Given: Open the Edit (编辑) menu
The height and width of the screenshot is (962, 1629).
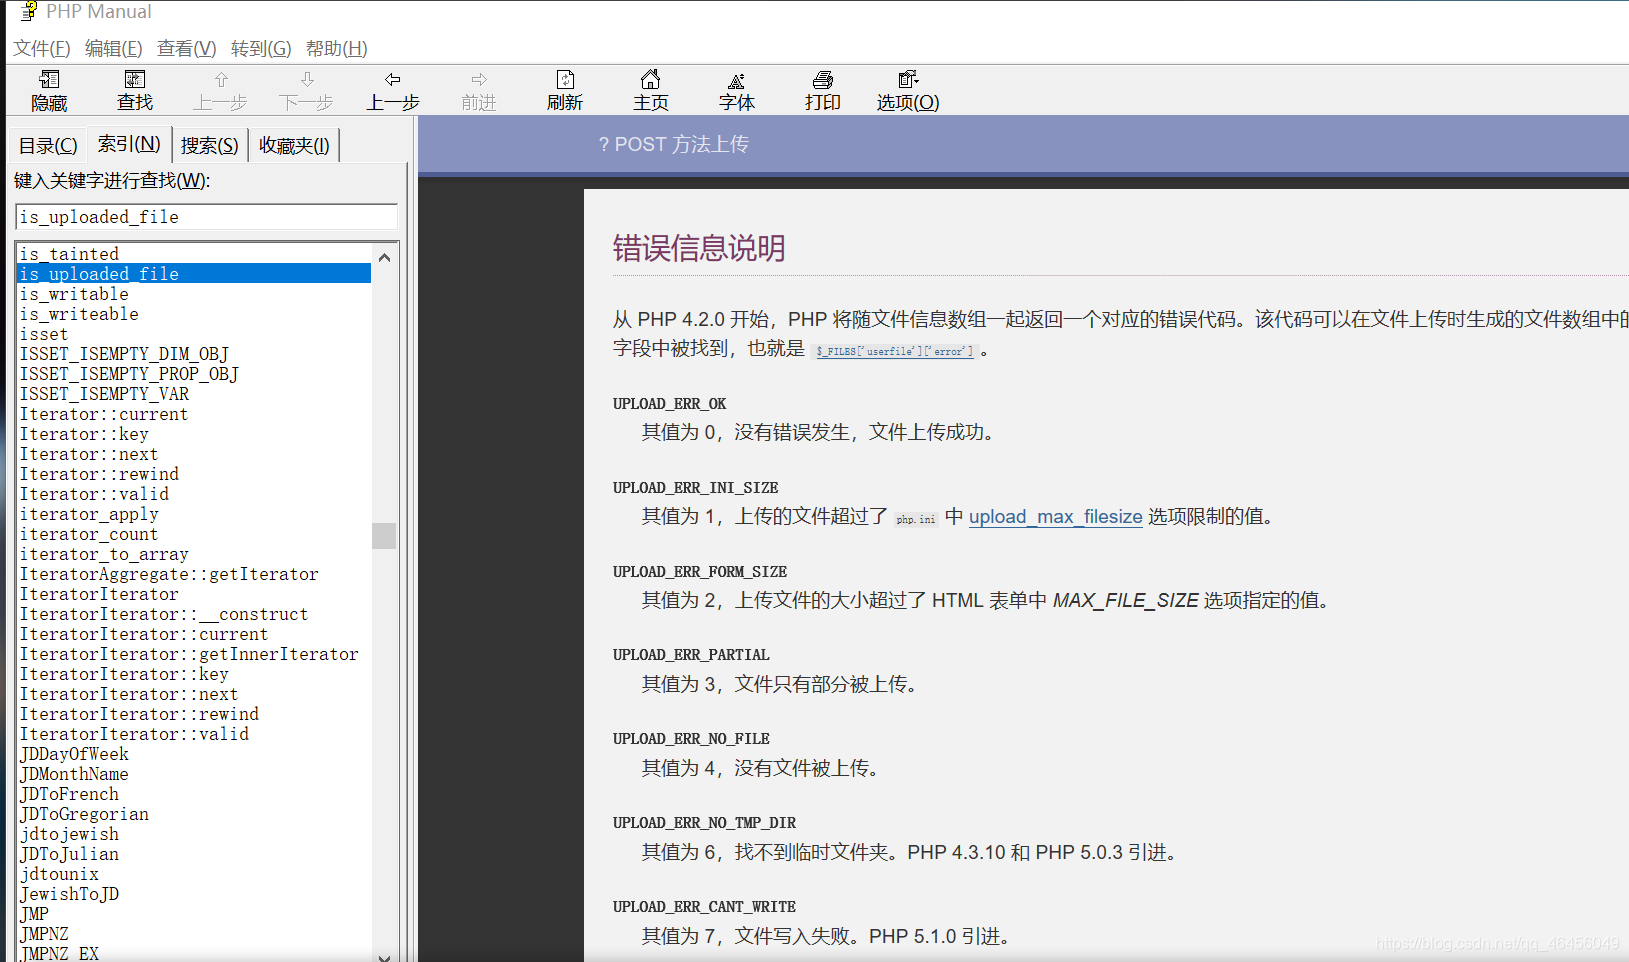Looking at the screenshot, I should pyautogui.click(x=113, y=48).
